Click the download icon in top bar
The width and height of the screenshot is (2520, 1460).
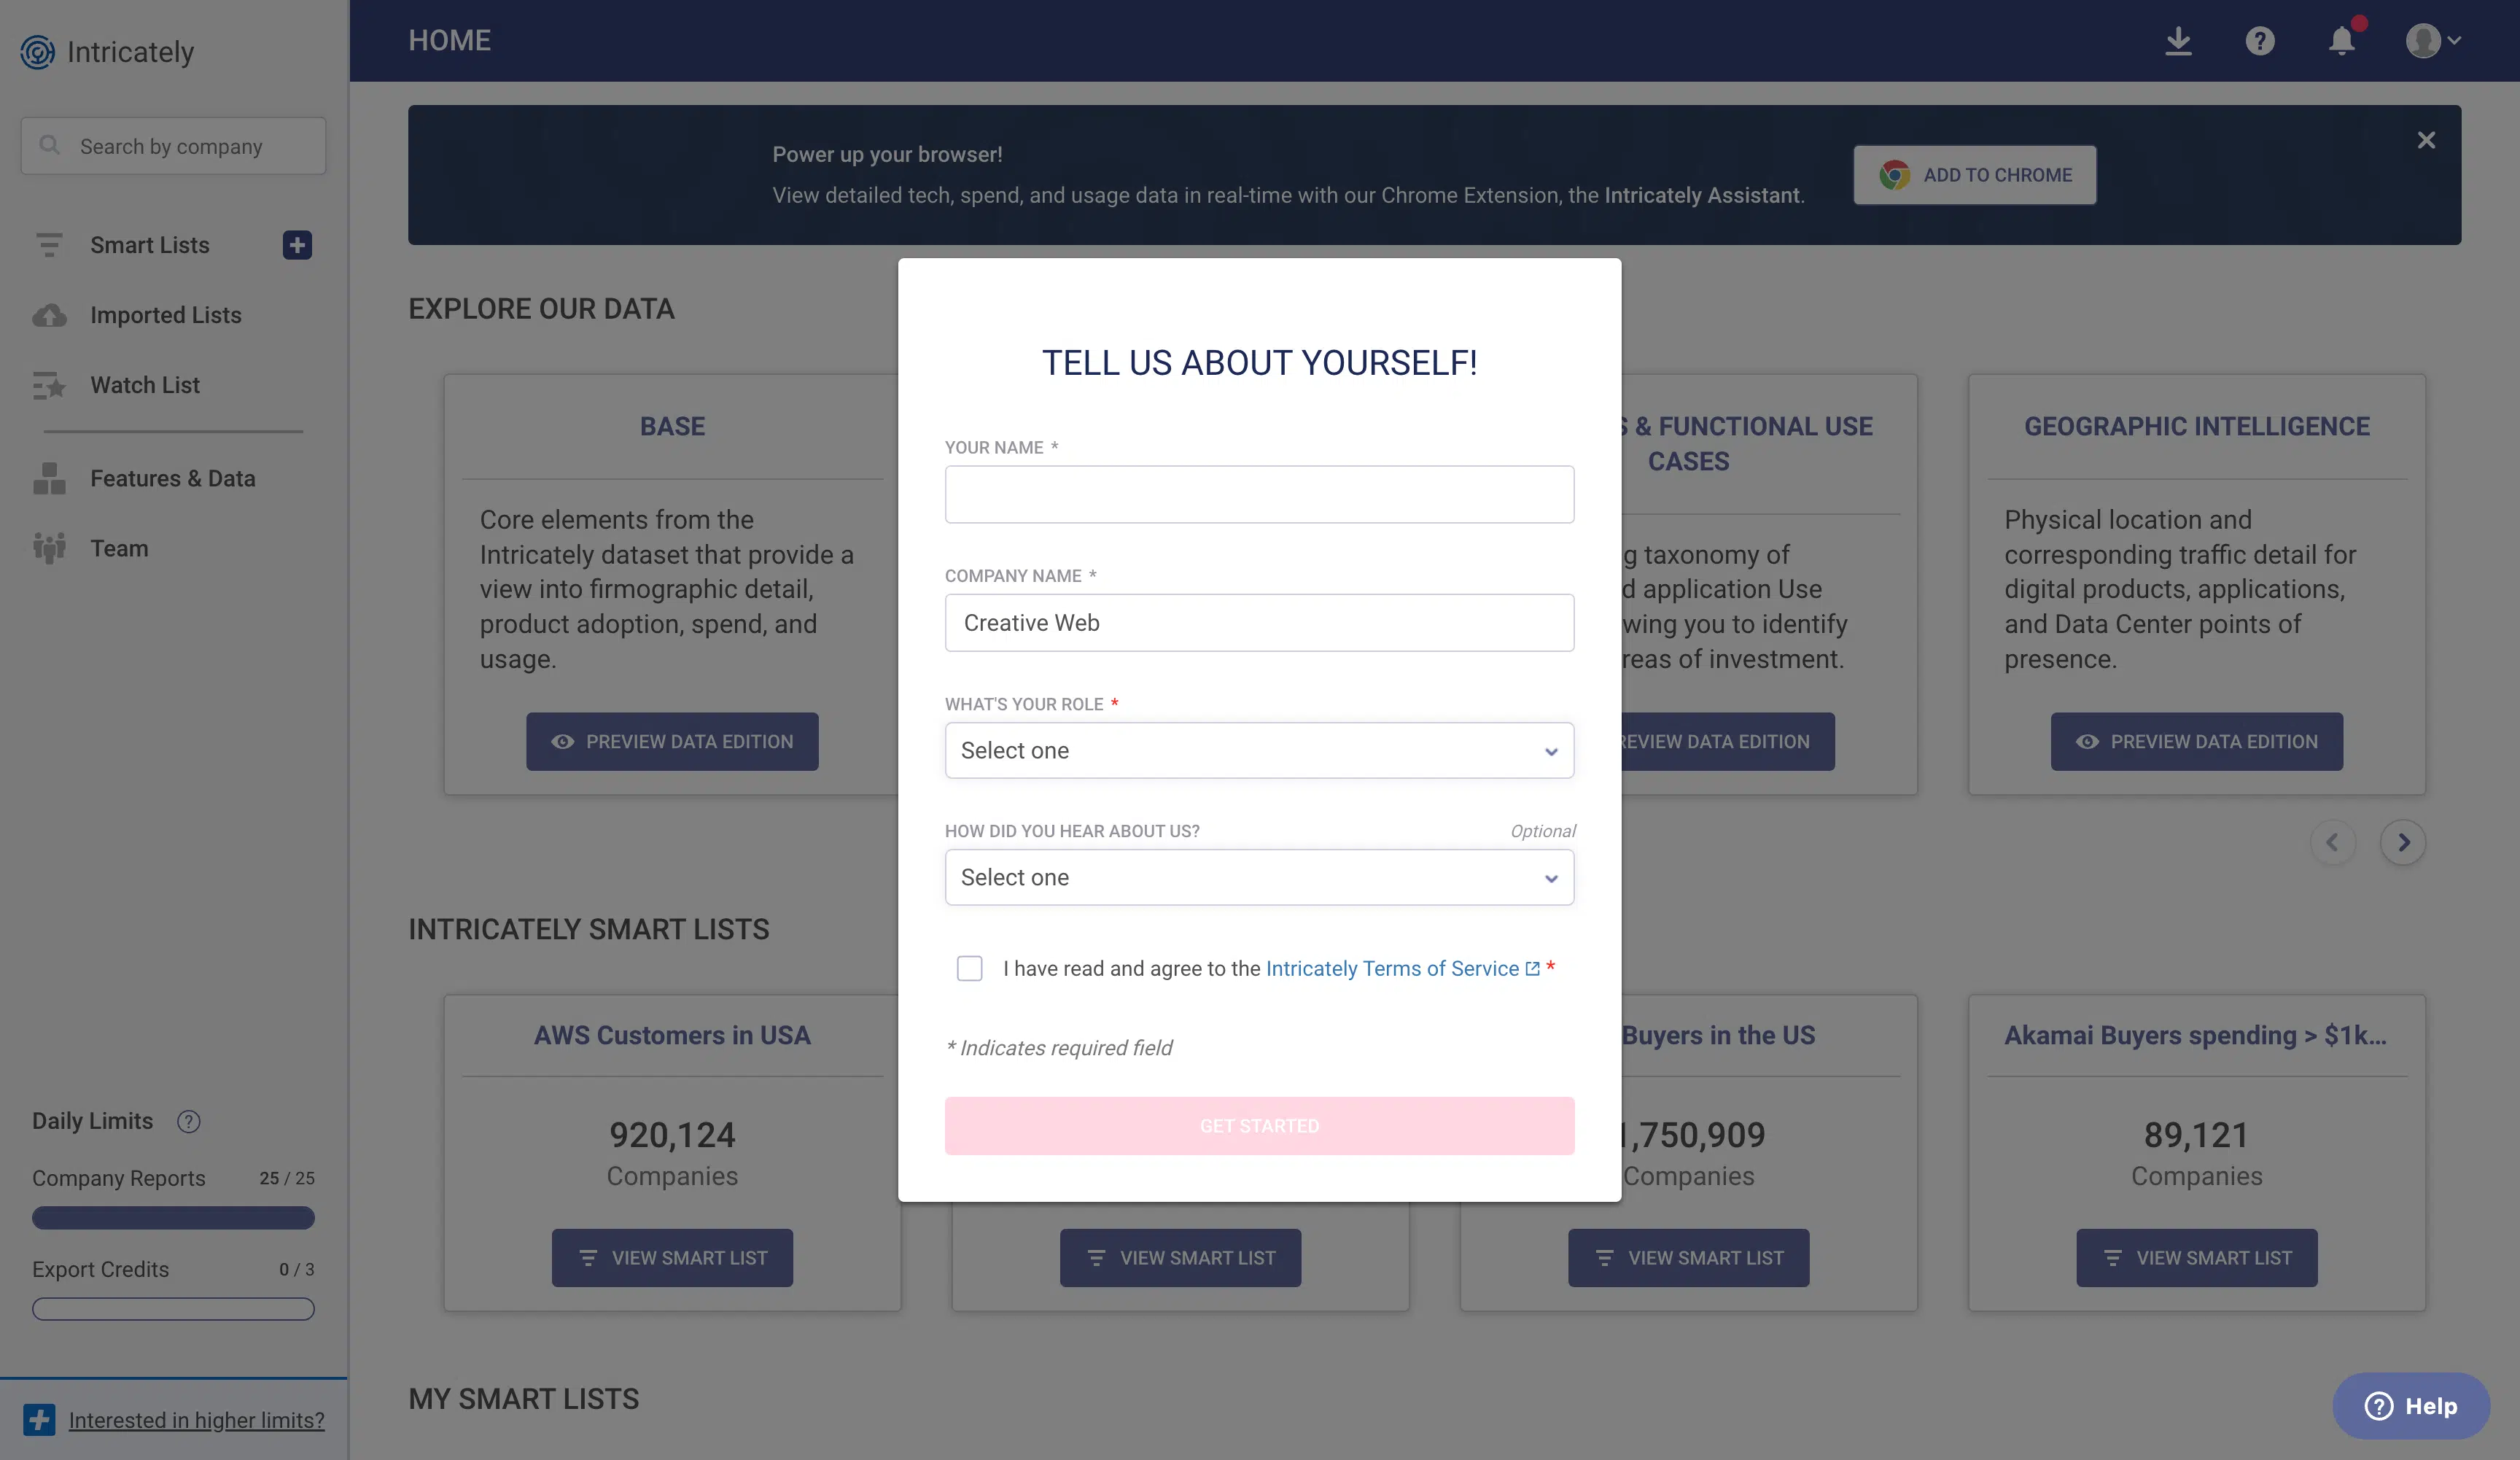pos(2178,41)
